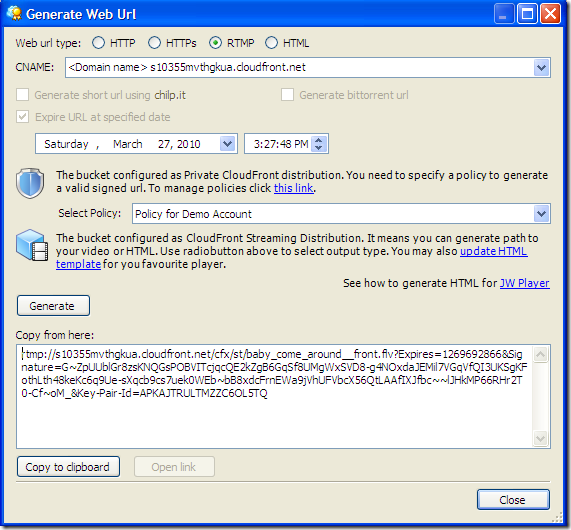The height and width of the screenshot is (530, 571).
Task: Open the JW Player help link
Action: click(525, 283)
